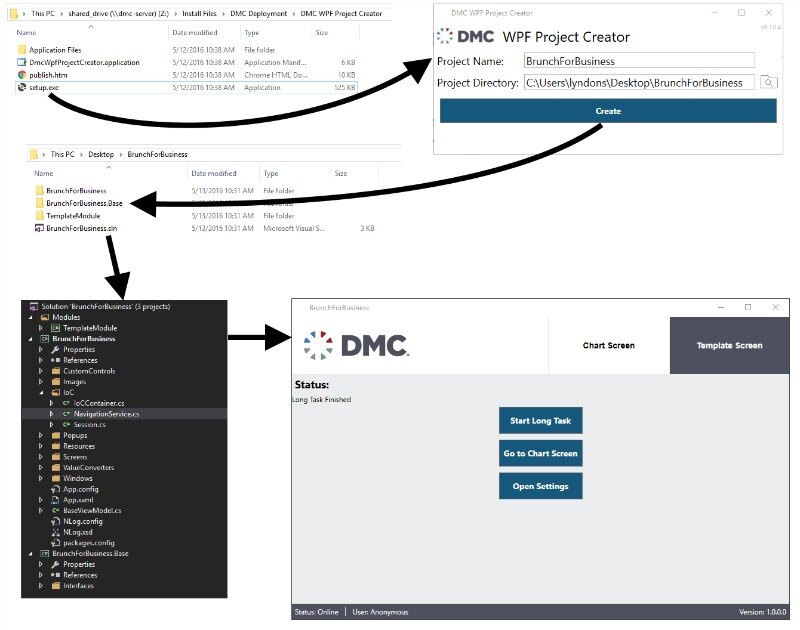Click the Open Settings button
800x630 pixels.
pos(540,486)
